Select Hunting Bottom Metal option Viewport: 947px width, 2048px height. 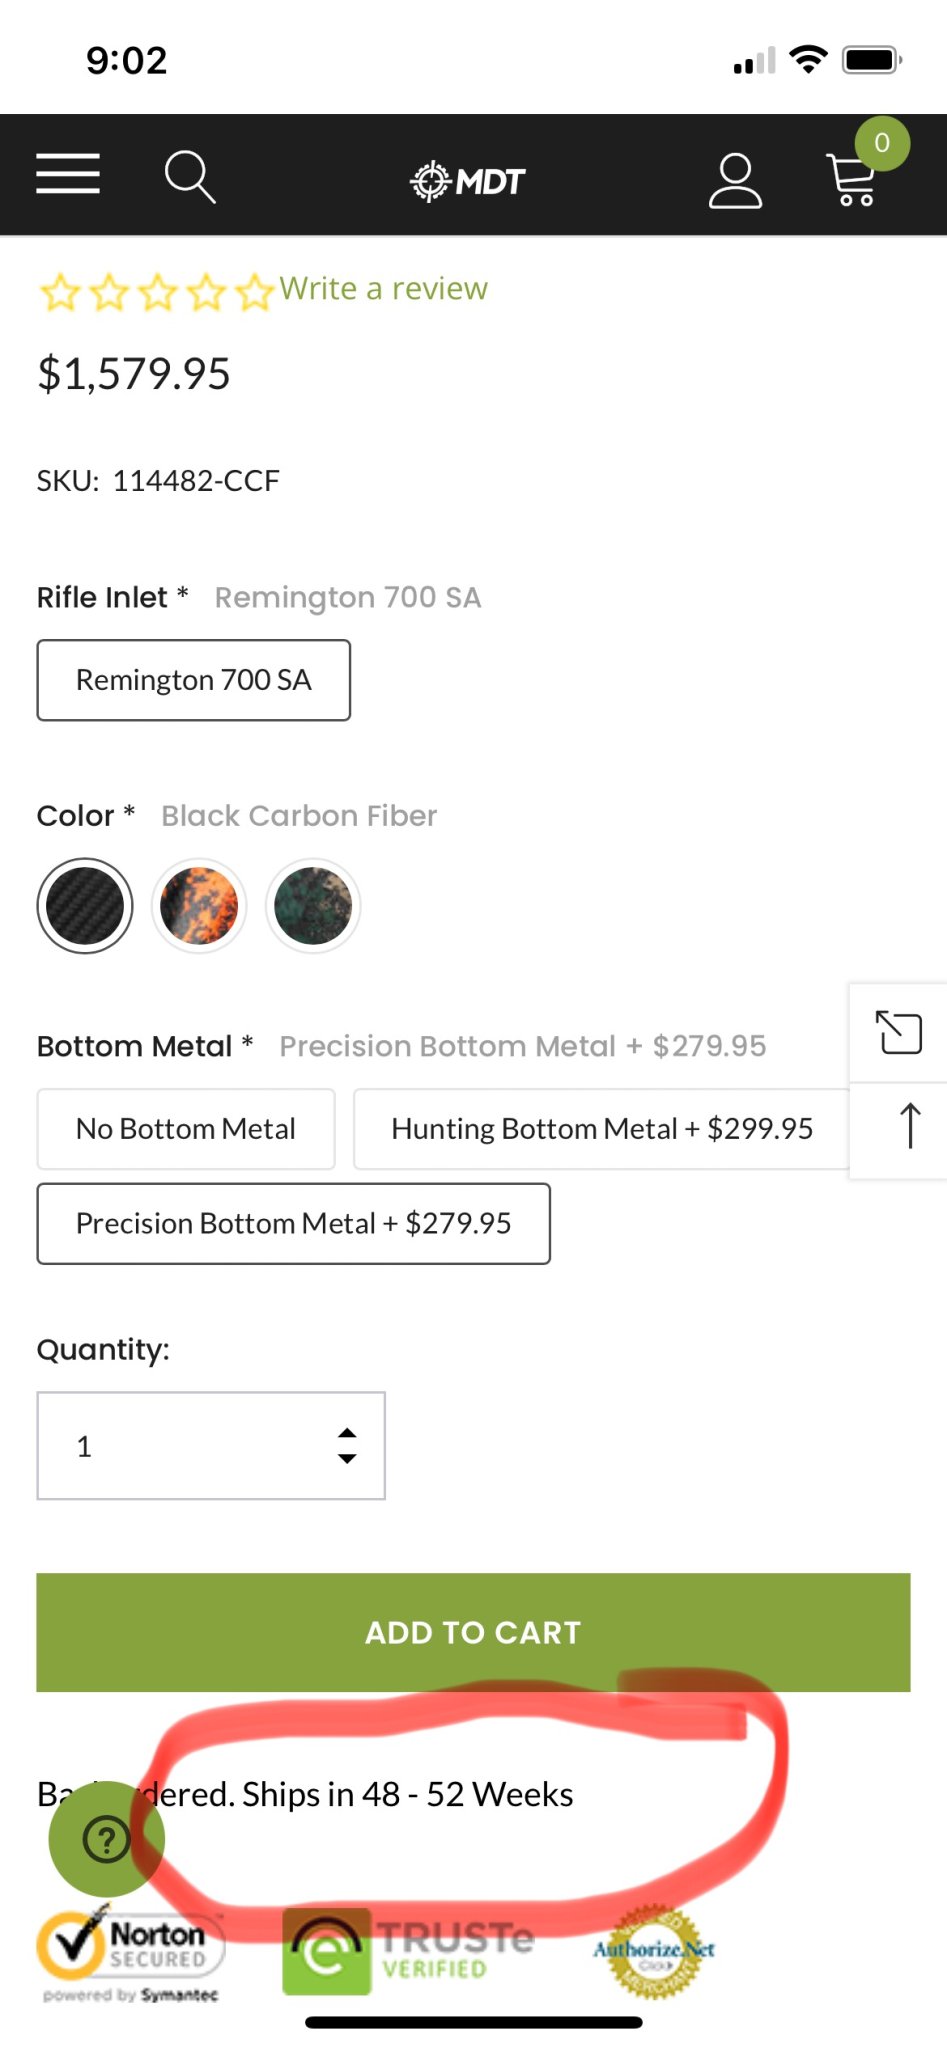tap(601, 1129)
